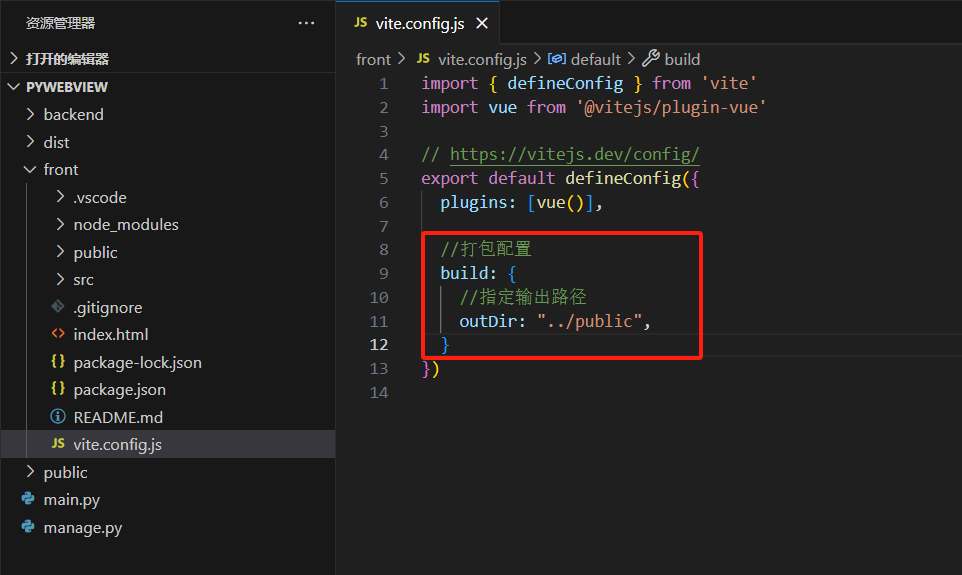Click on 'defineConfig' in the import line
Screen dimensions: 962x575
(565, 83)
